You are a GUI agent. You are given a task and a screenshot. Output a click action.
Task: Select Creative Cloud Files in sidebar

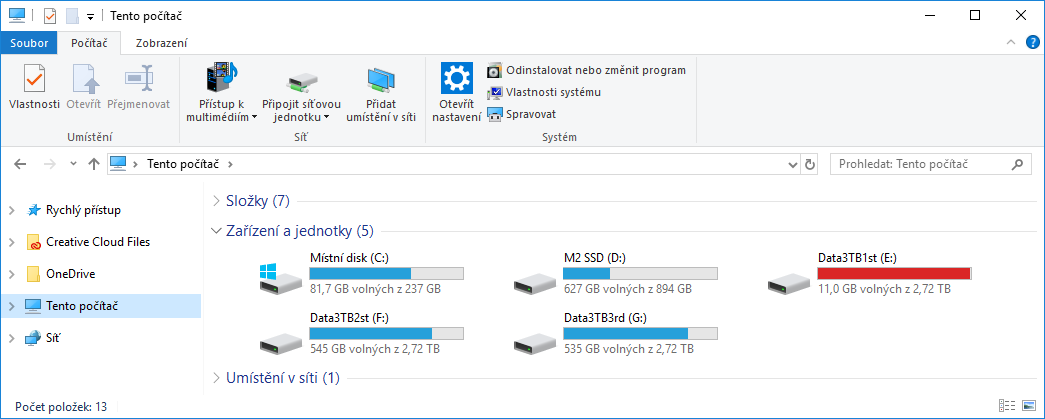pos(98,242)
